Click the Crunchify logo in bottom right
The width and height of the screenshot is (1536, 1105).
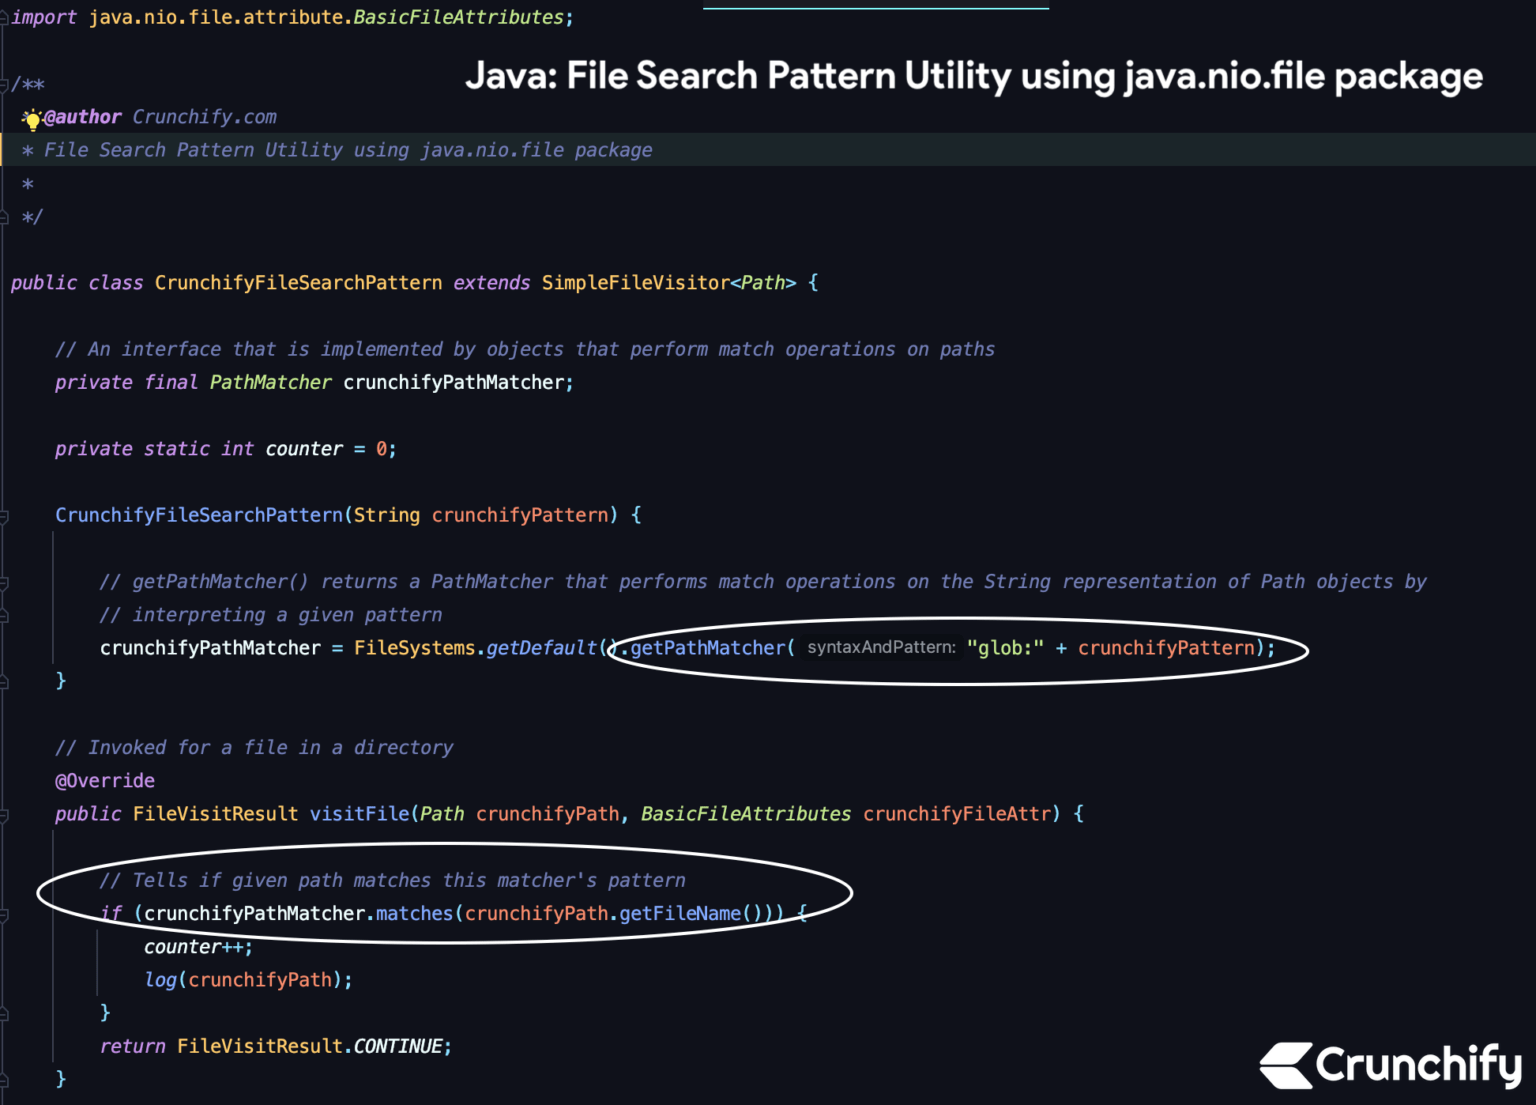[x=1390, y=1063]
